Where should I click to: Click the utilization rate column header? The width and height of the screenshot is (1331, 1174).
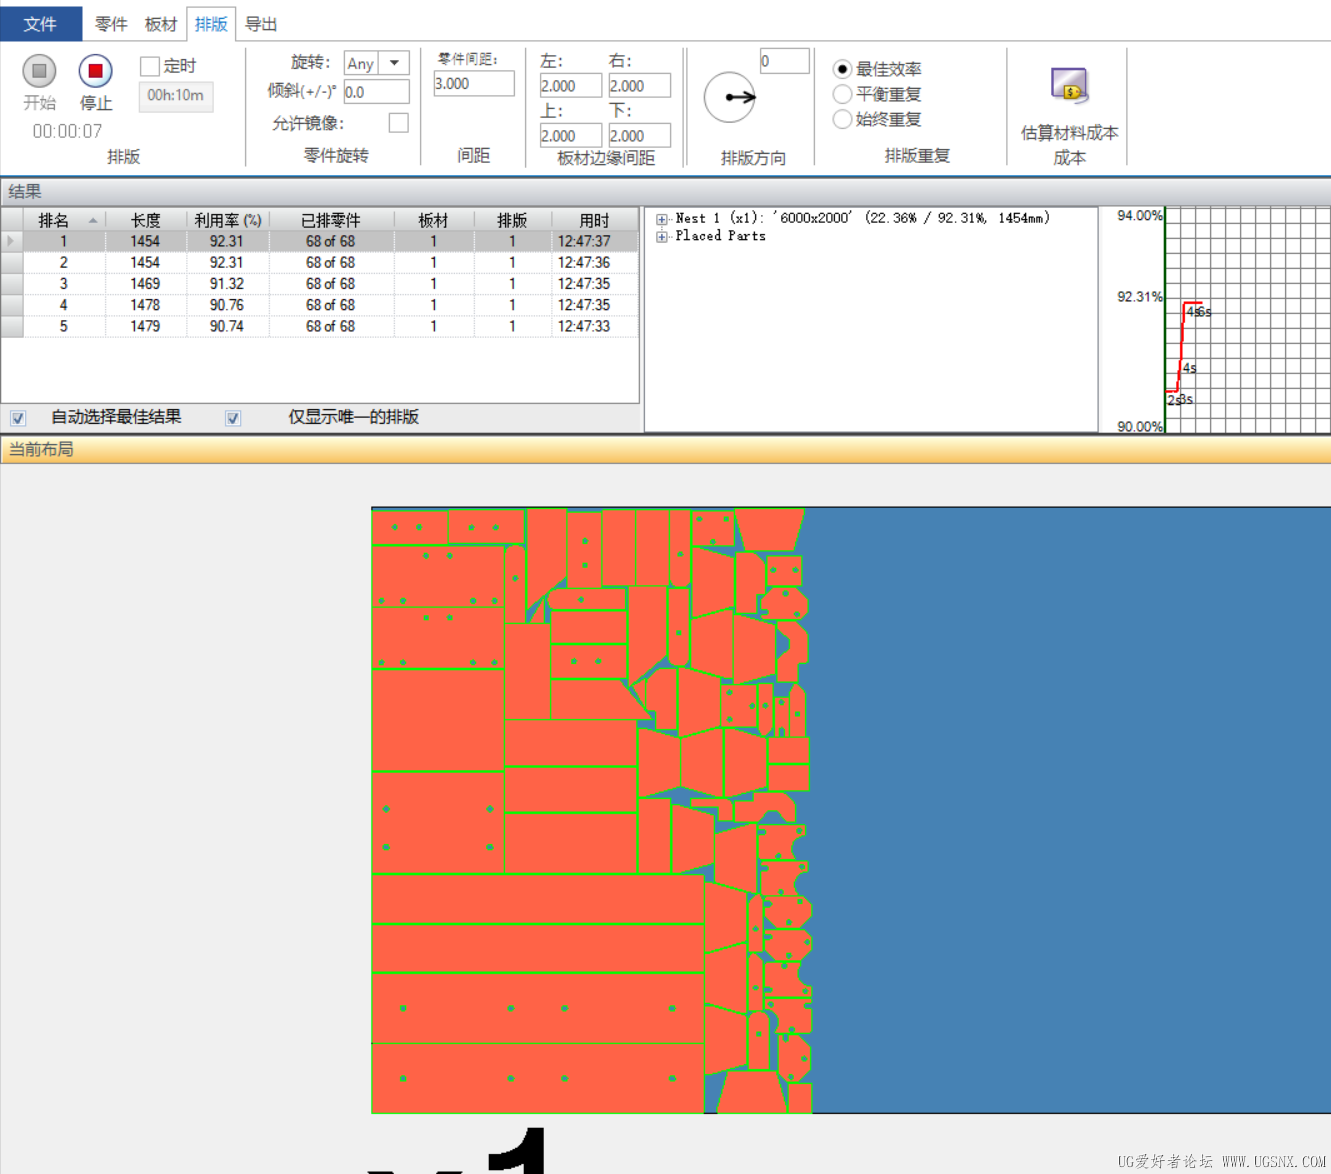tap(227, 220)
